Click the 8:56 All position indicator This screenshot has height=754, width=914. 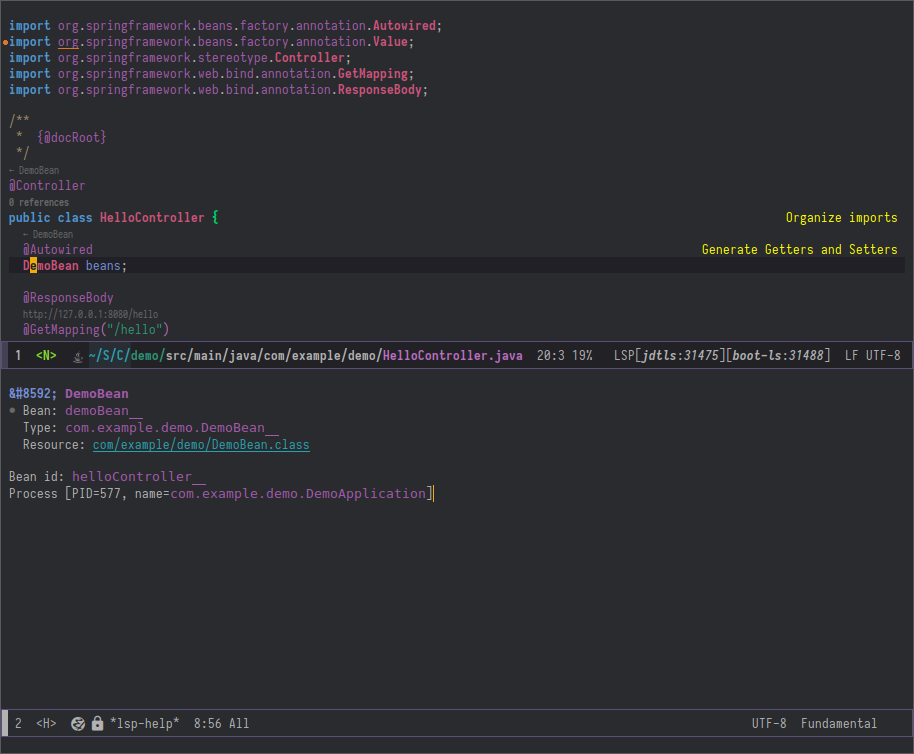(x=221, y=724)
